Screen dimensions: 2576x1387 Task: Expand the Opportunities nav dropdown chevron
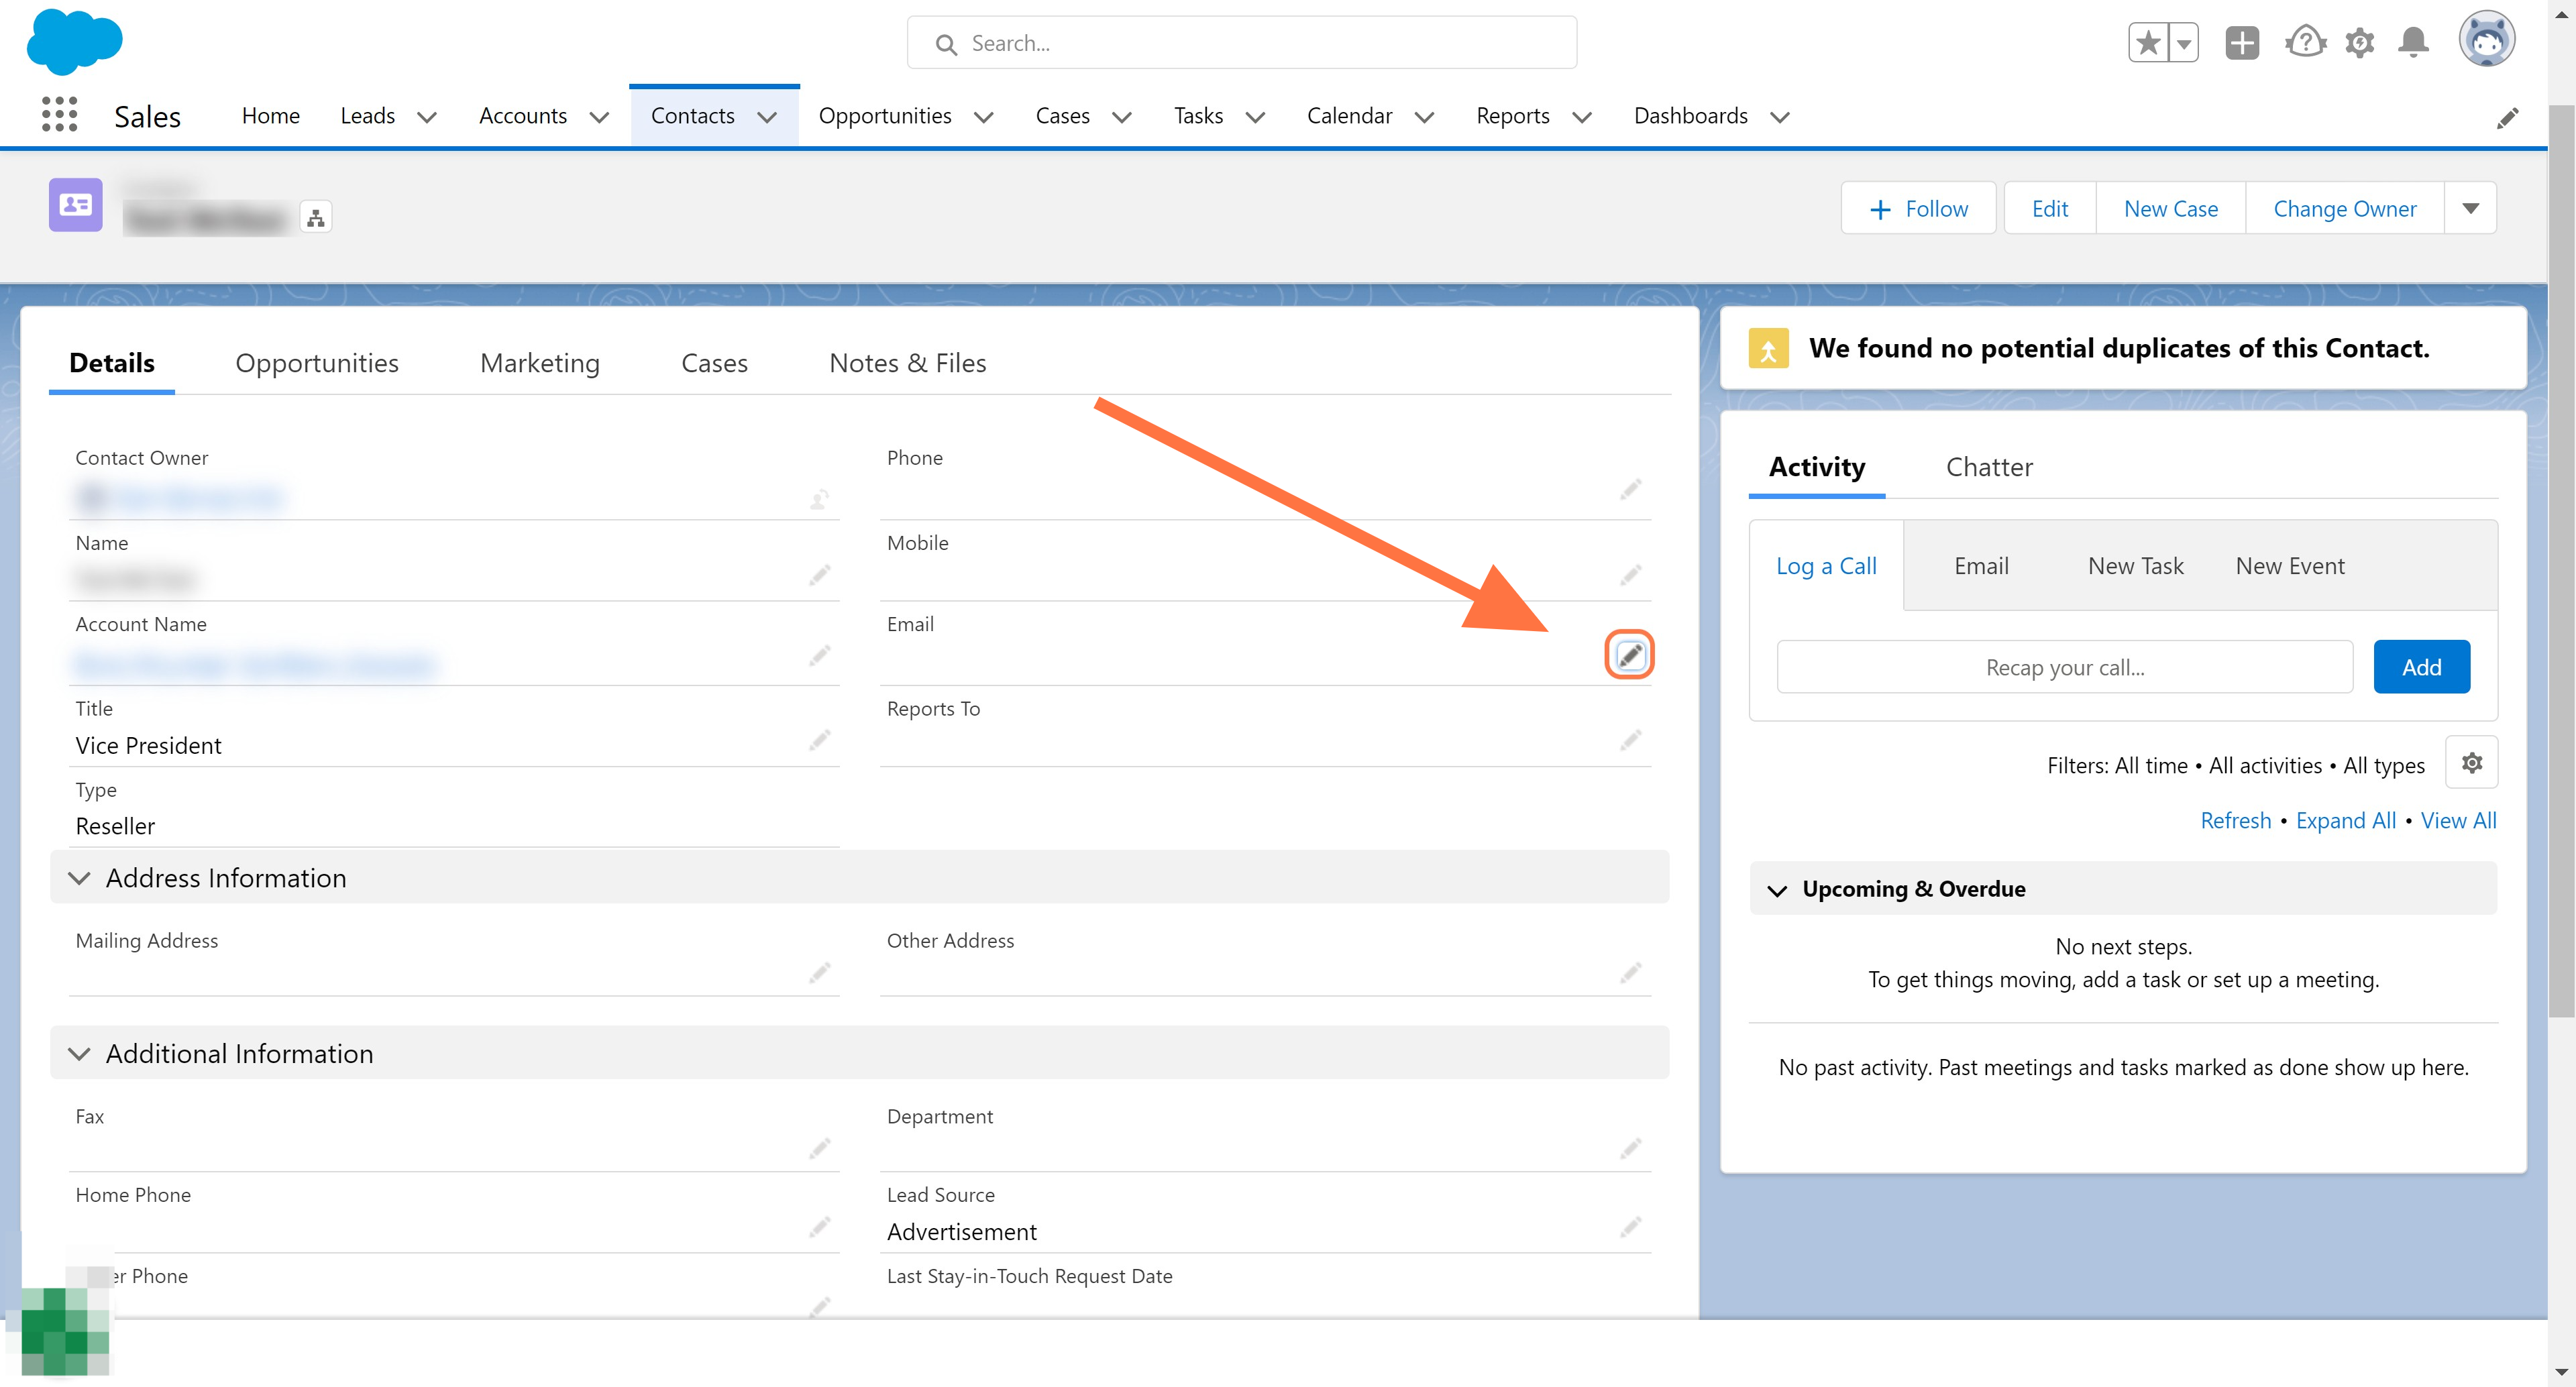click(x=983, y=117)
